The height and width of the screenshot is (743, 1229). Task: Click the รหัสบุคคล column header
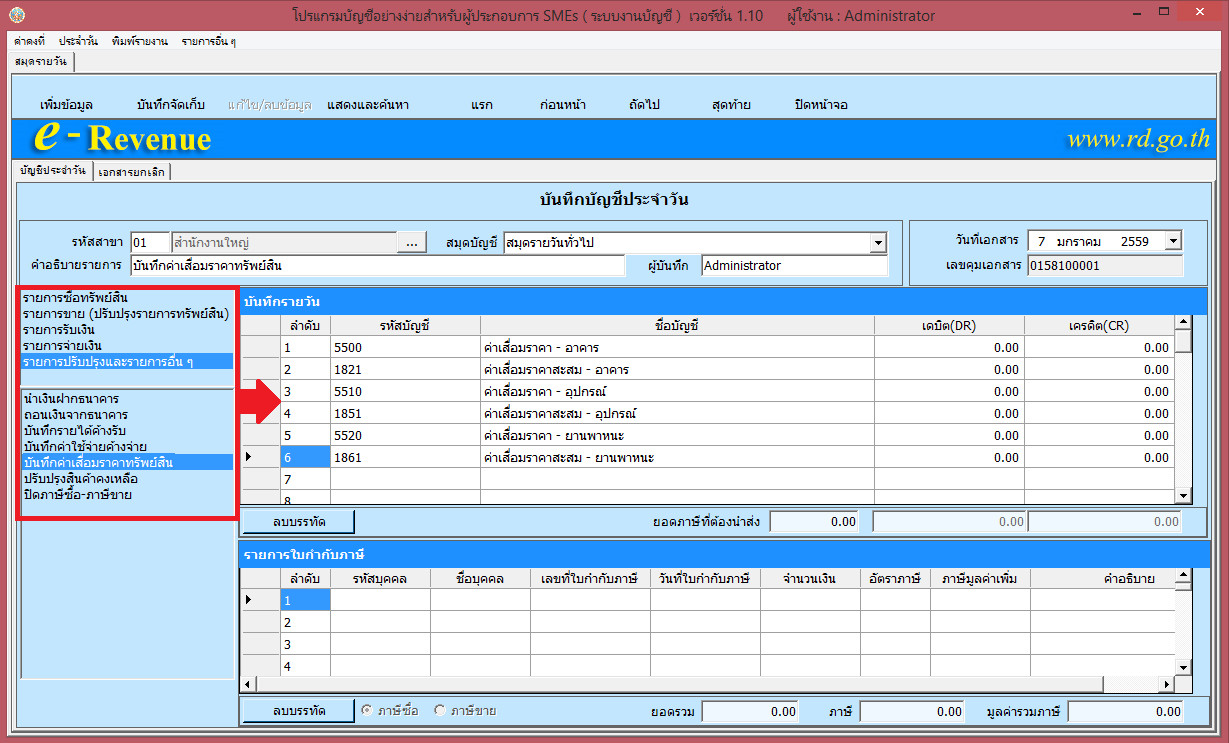click(x=380, y=578)
